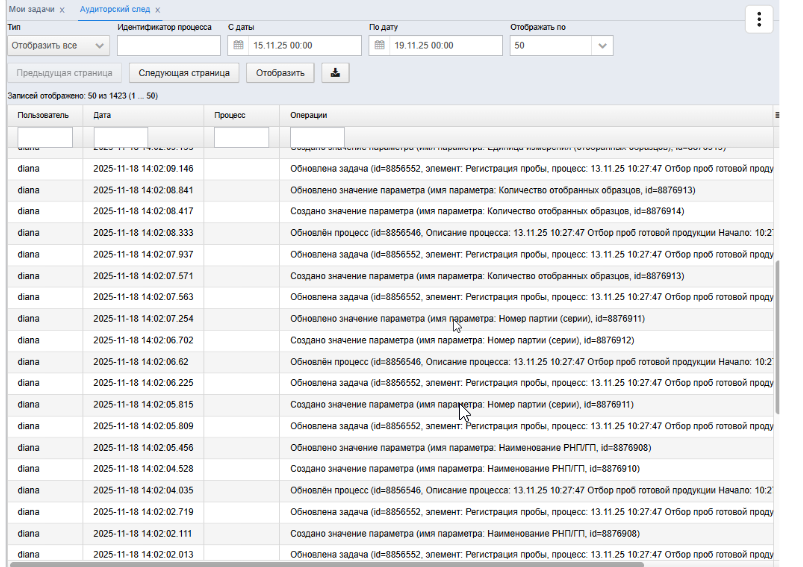803x567 pixels.
Task: Focus the Пользователь column filter field
Action: coord(45,137)
